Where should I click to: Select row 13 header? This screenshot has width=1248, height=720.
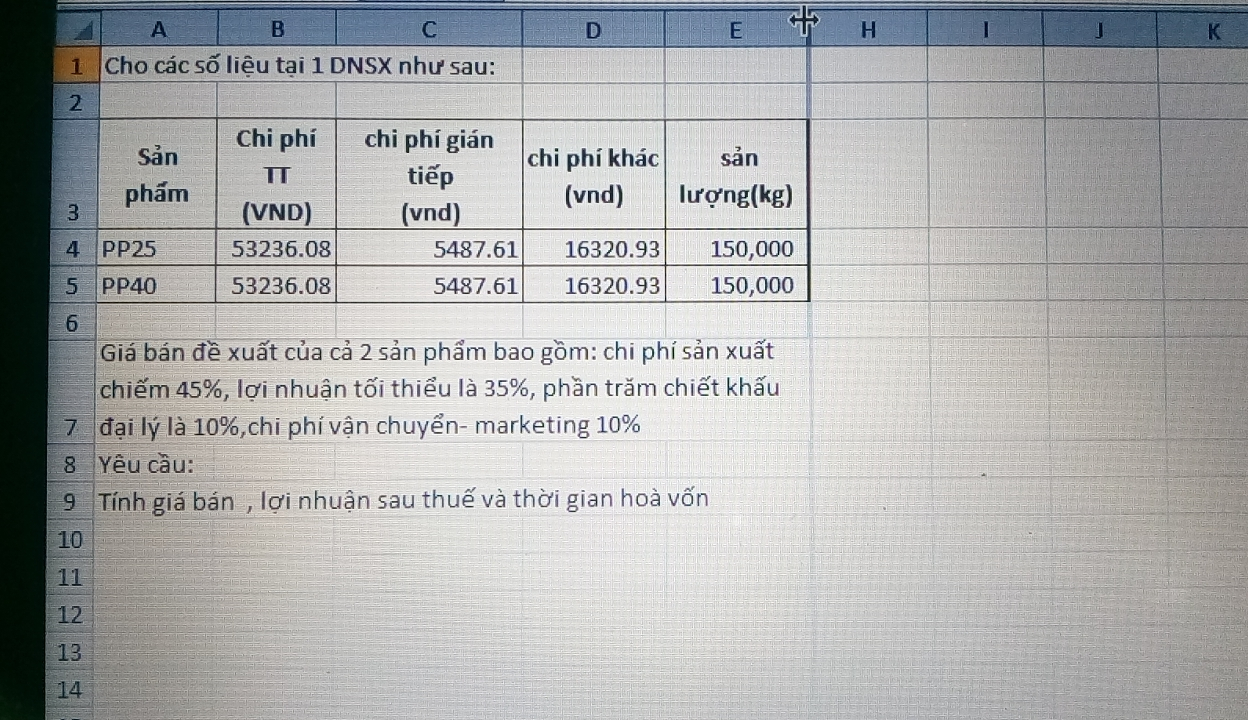tap(70, 653)
